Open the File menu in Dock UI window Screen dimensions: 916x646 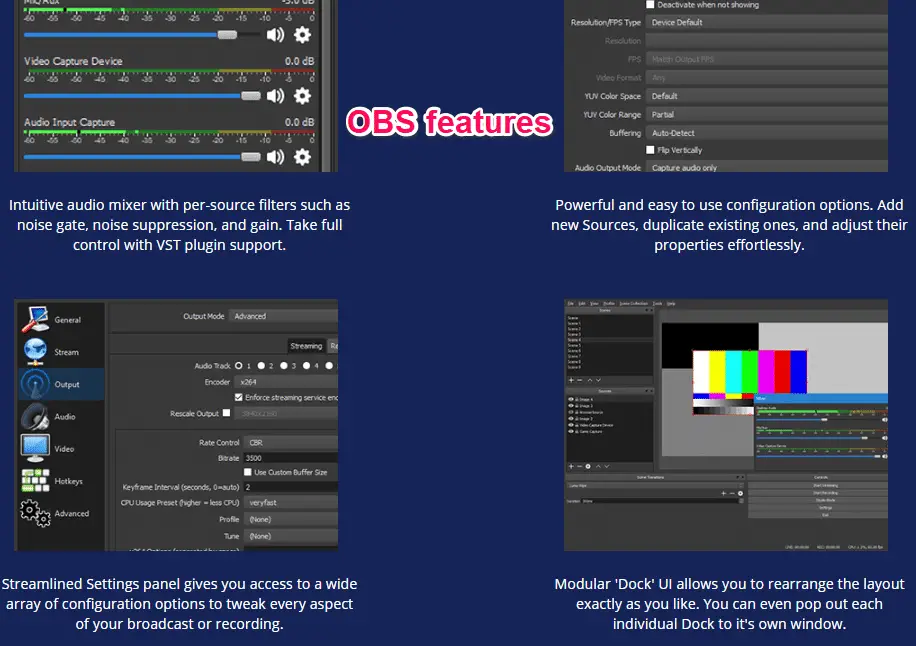click(x=571, y=304)
